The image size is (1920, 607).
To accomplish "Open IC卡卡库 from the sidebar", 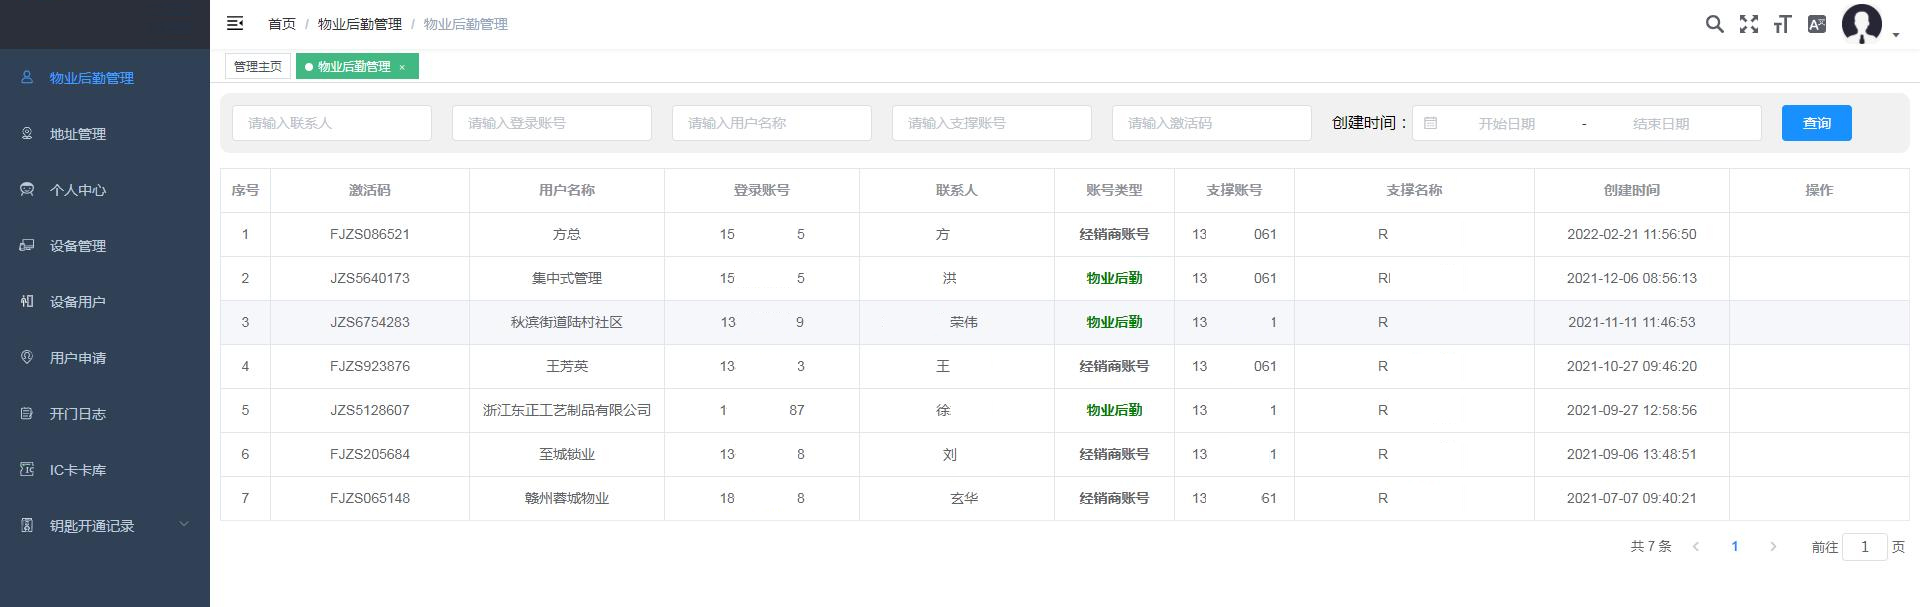I will [78, 470].
